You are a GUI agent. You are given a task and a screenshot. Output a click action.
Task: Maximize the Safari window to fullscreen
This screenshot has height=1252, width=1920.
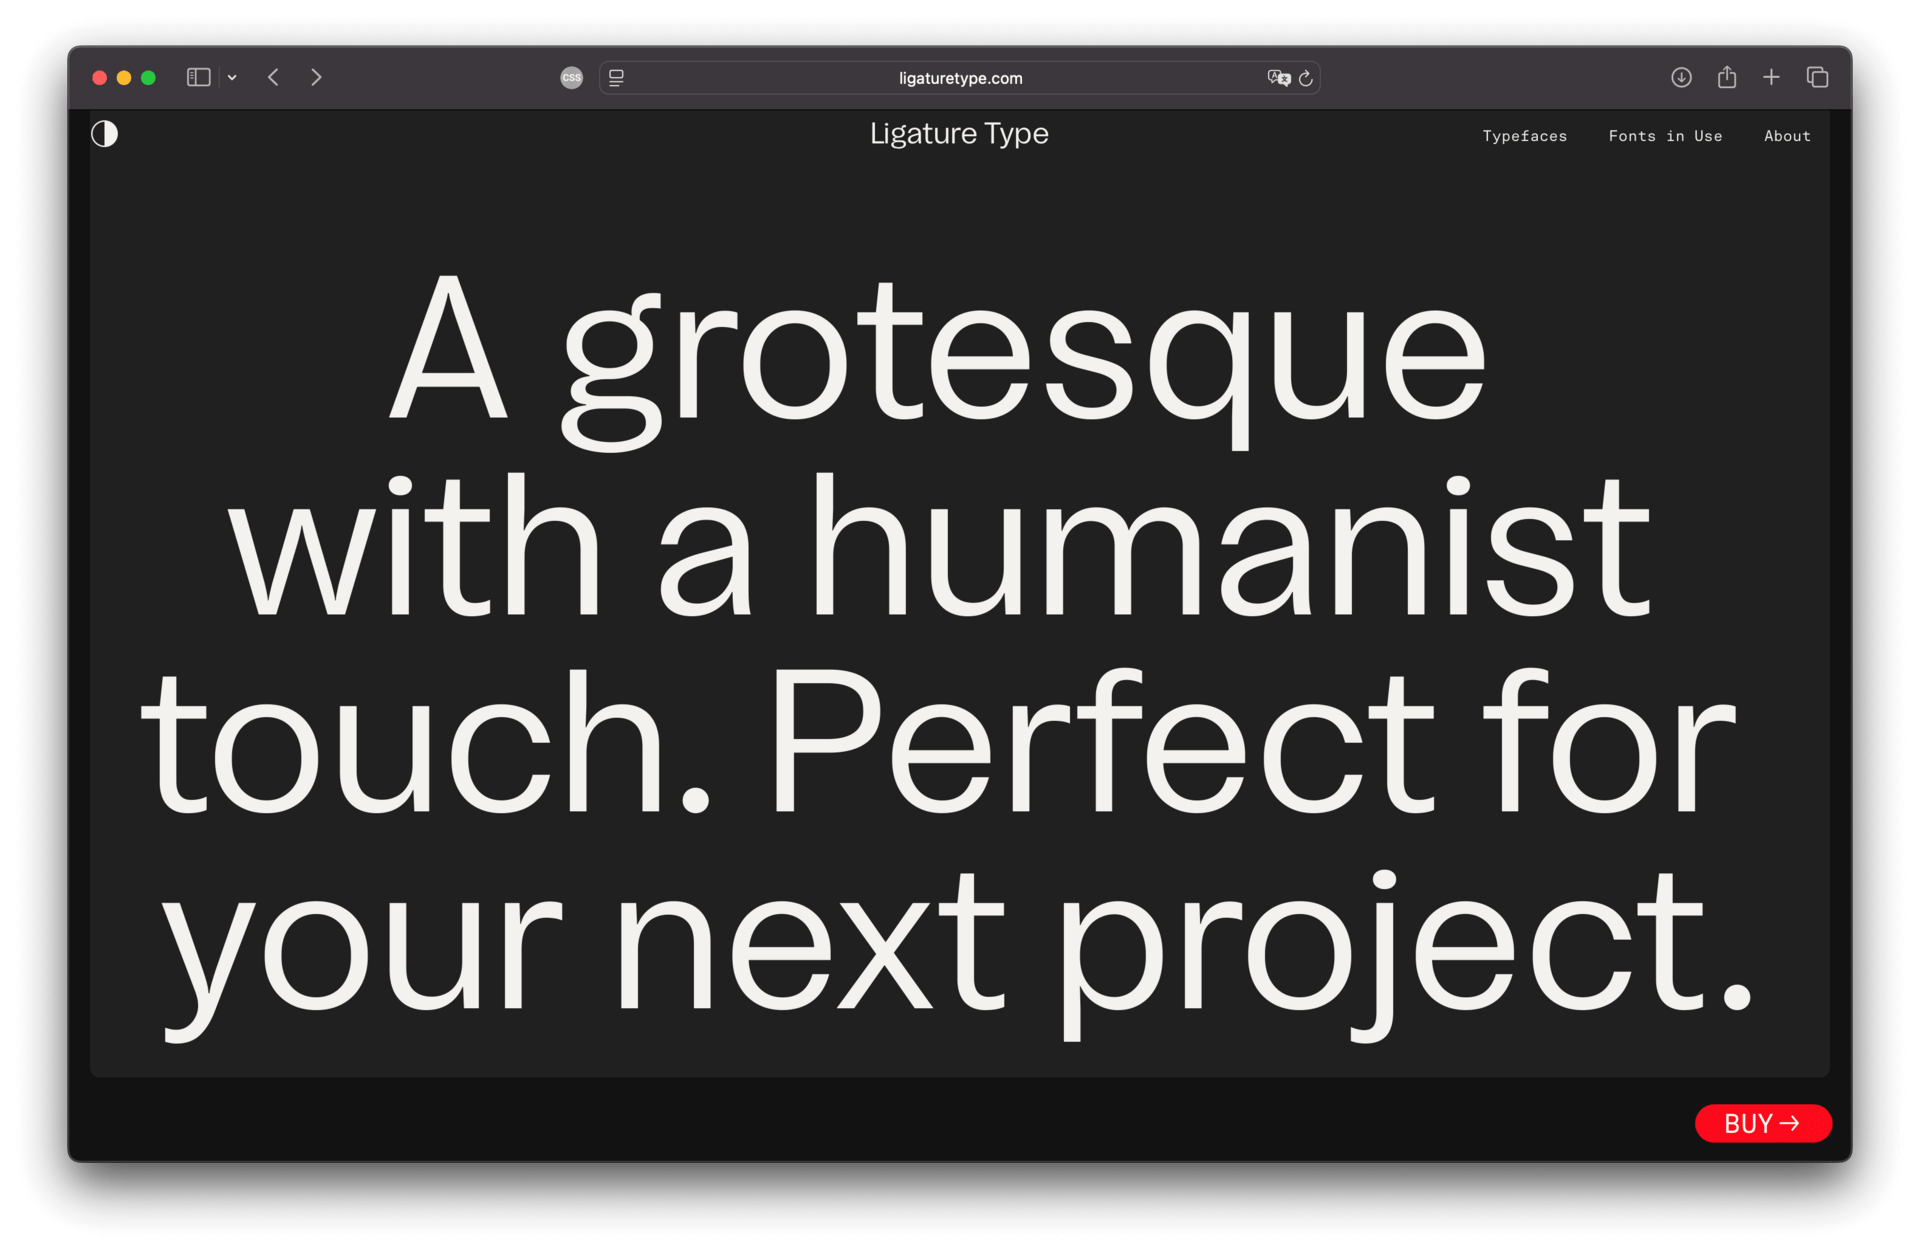click(148, 78)
